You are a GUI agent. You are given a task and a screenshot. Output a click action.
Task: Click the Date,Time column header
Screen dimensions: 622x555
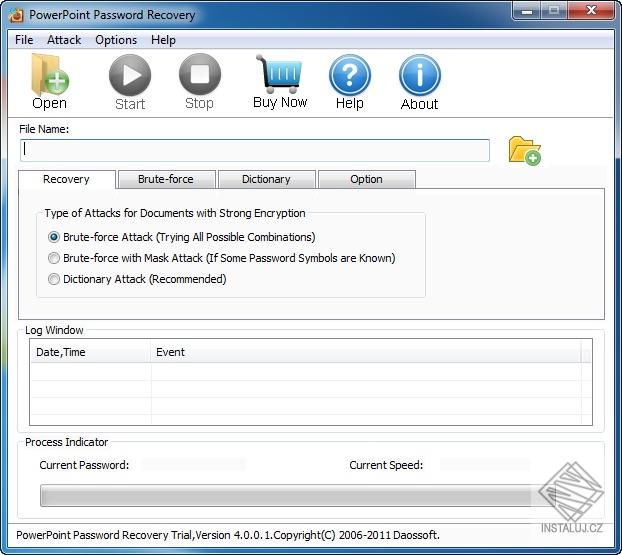point(90,352)
